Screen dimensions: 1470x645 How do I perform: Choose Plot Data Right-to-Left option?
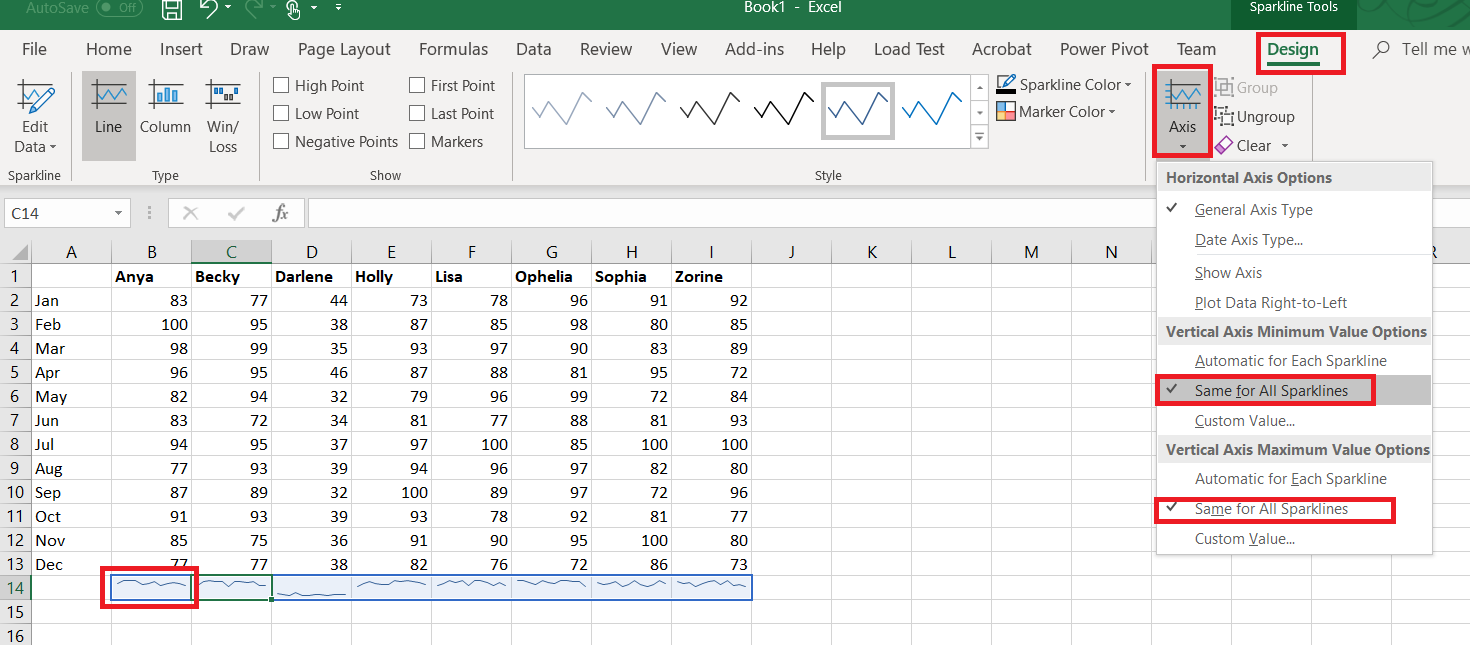pos(1270,303)
